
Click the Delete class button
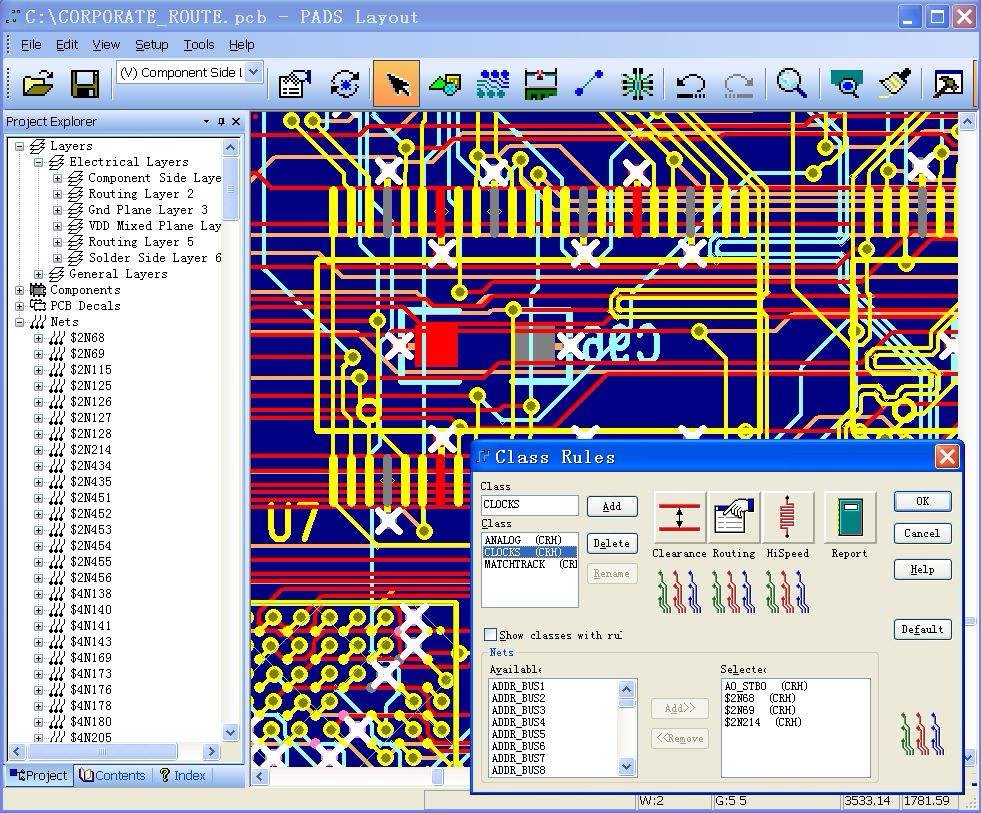pos(612,543)
